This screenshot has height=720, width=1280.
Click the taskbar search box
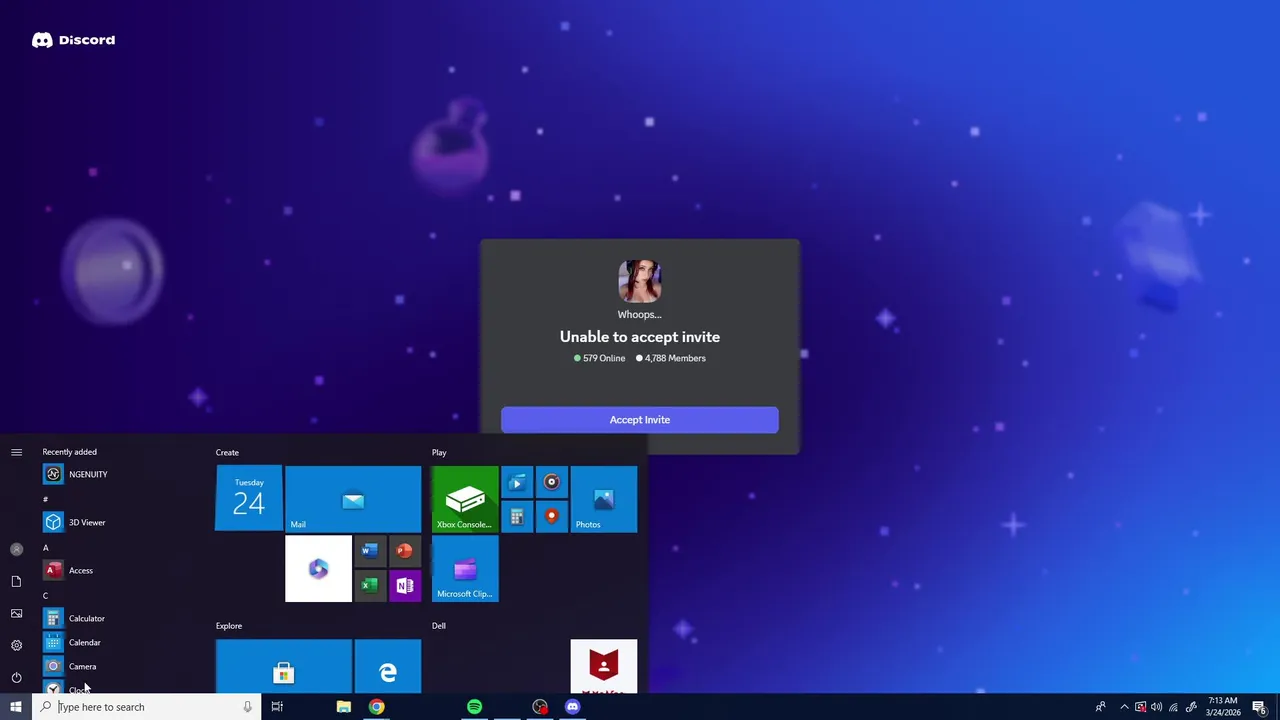(147, 707)
